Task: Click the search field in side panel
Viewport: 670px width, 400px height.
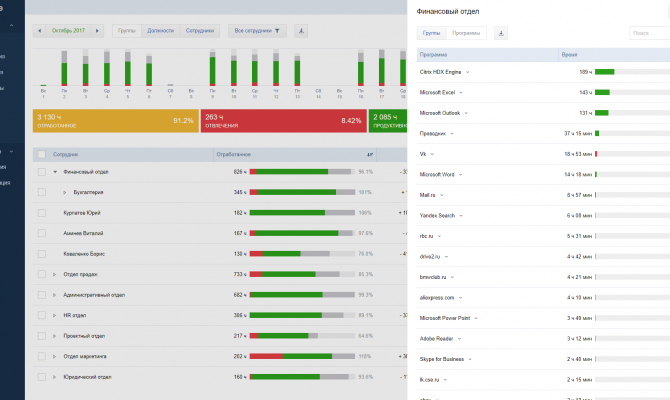Action: tap(649, 33)
